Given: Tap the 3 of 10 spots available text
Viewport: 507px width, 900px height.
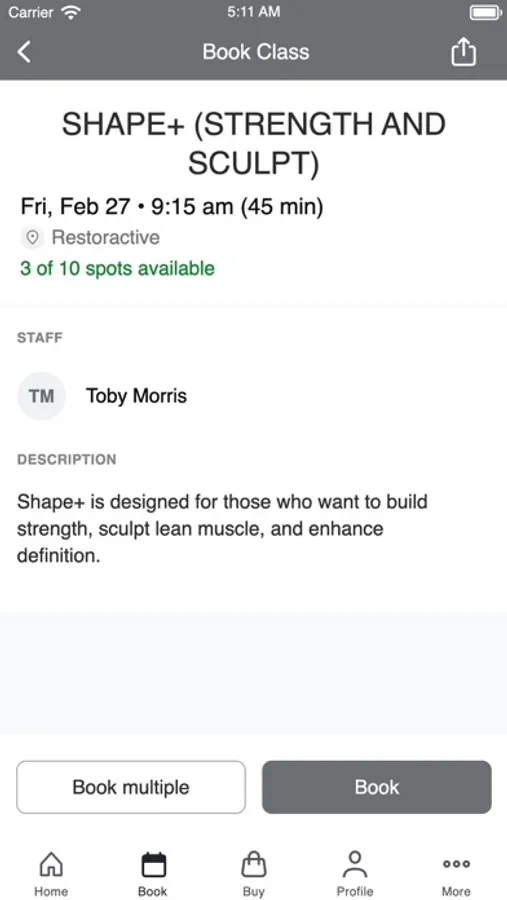Looking at the screenshot, I should pos(117,268).
